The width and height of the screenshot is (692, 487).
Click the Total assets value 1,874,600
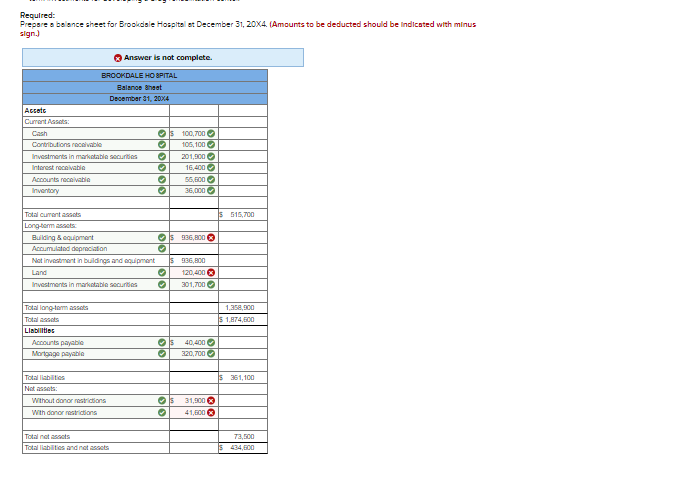pyautogui.click(x=240, y=319)
